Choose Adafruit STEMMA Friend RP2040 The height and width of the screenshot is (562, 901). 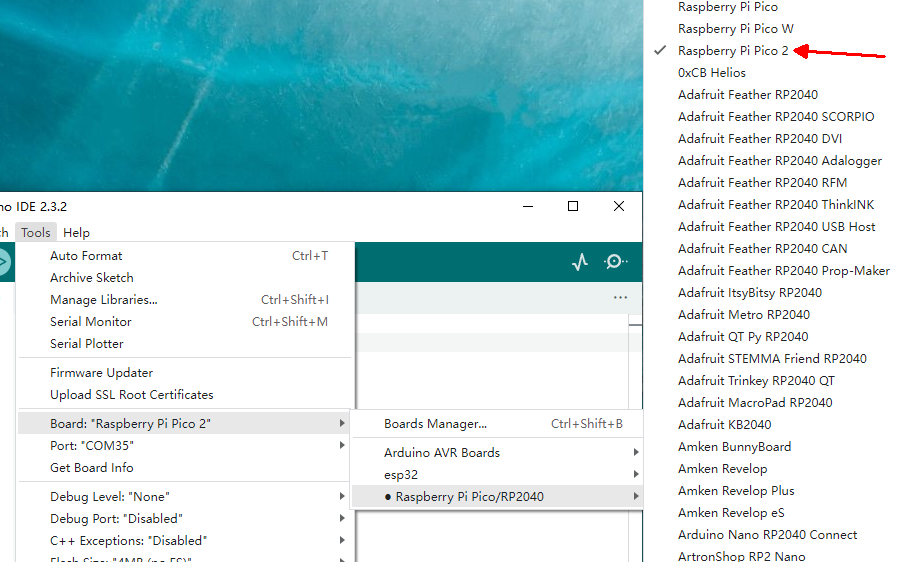click(772, 359)
